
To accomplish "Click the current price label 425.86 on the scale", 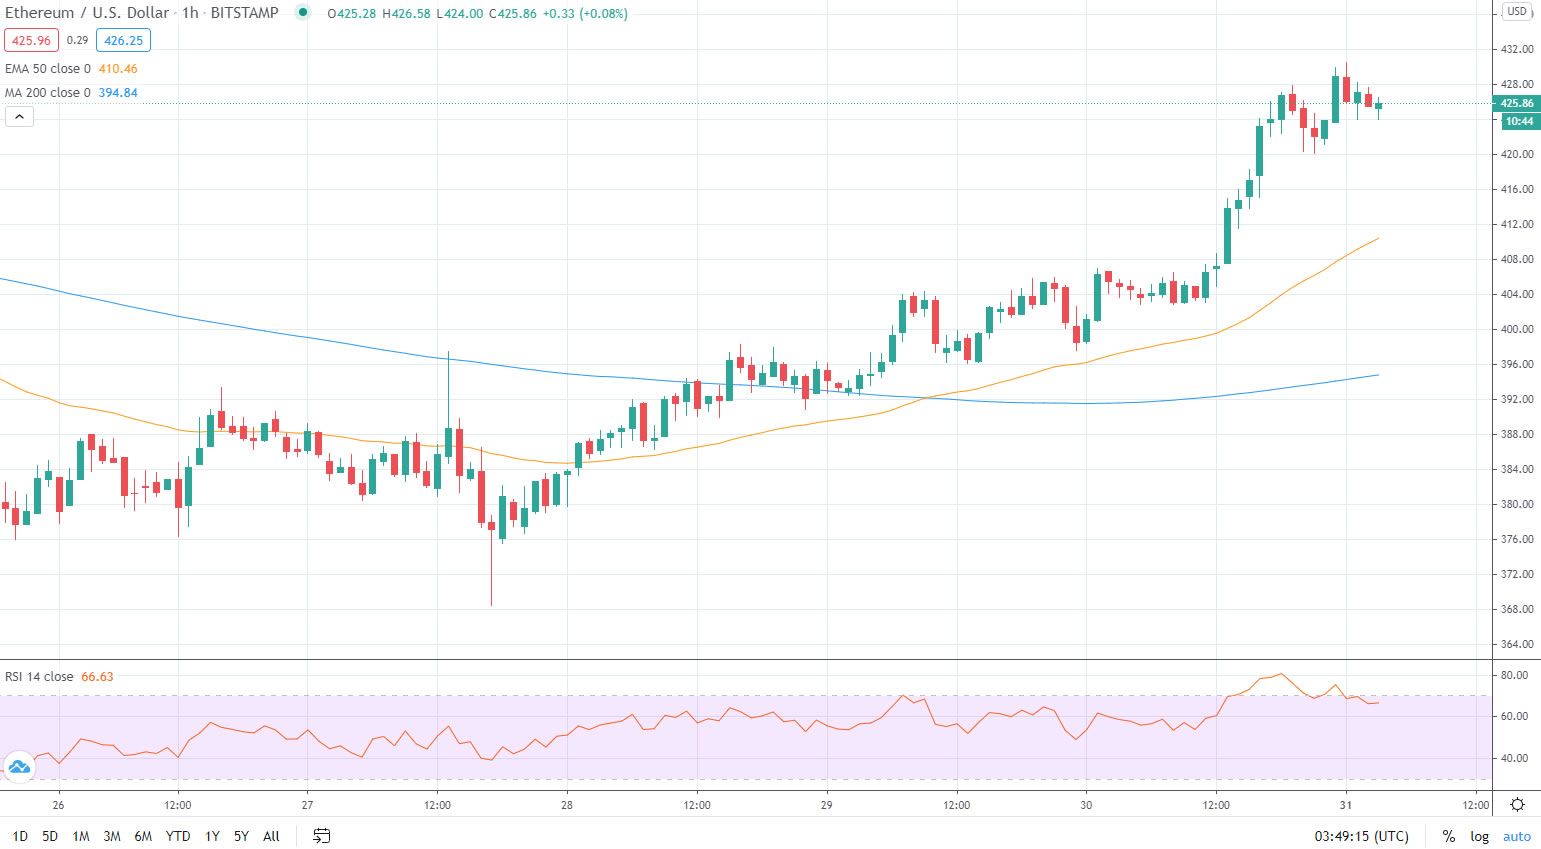I will (x=1516, y=103).
